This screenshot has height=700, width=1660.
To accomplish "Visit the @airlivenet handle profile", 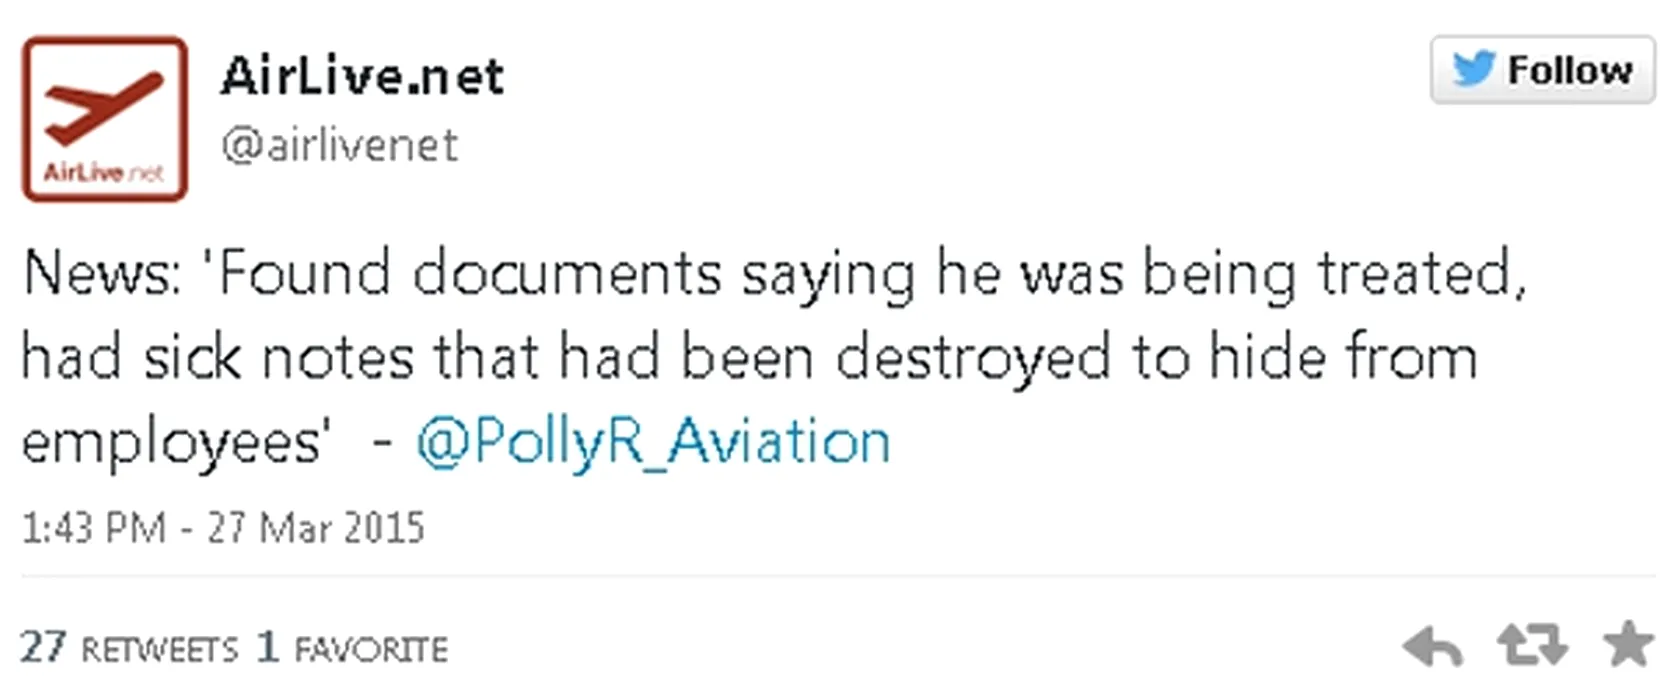I will coord(339,146).
